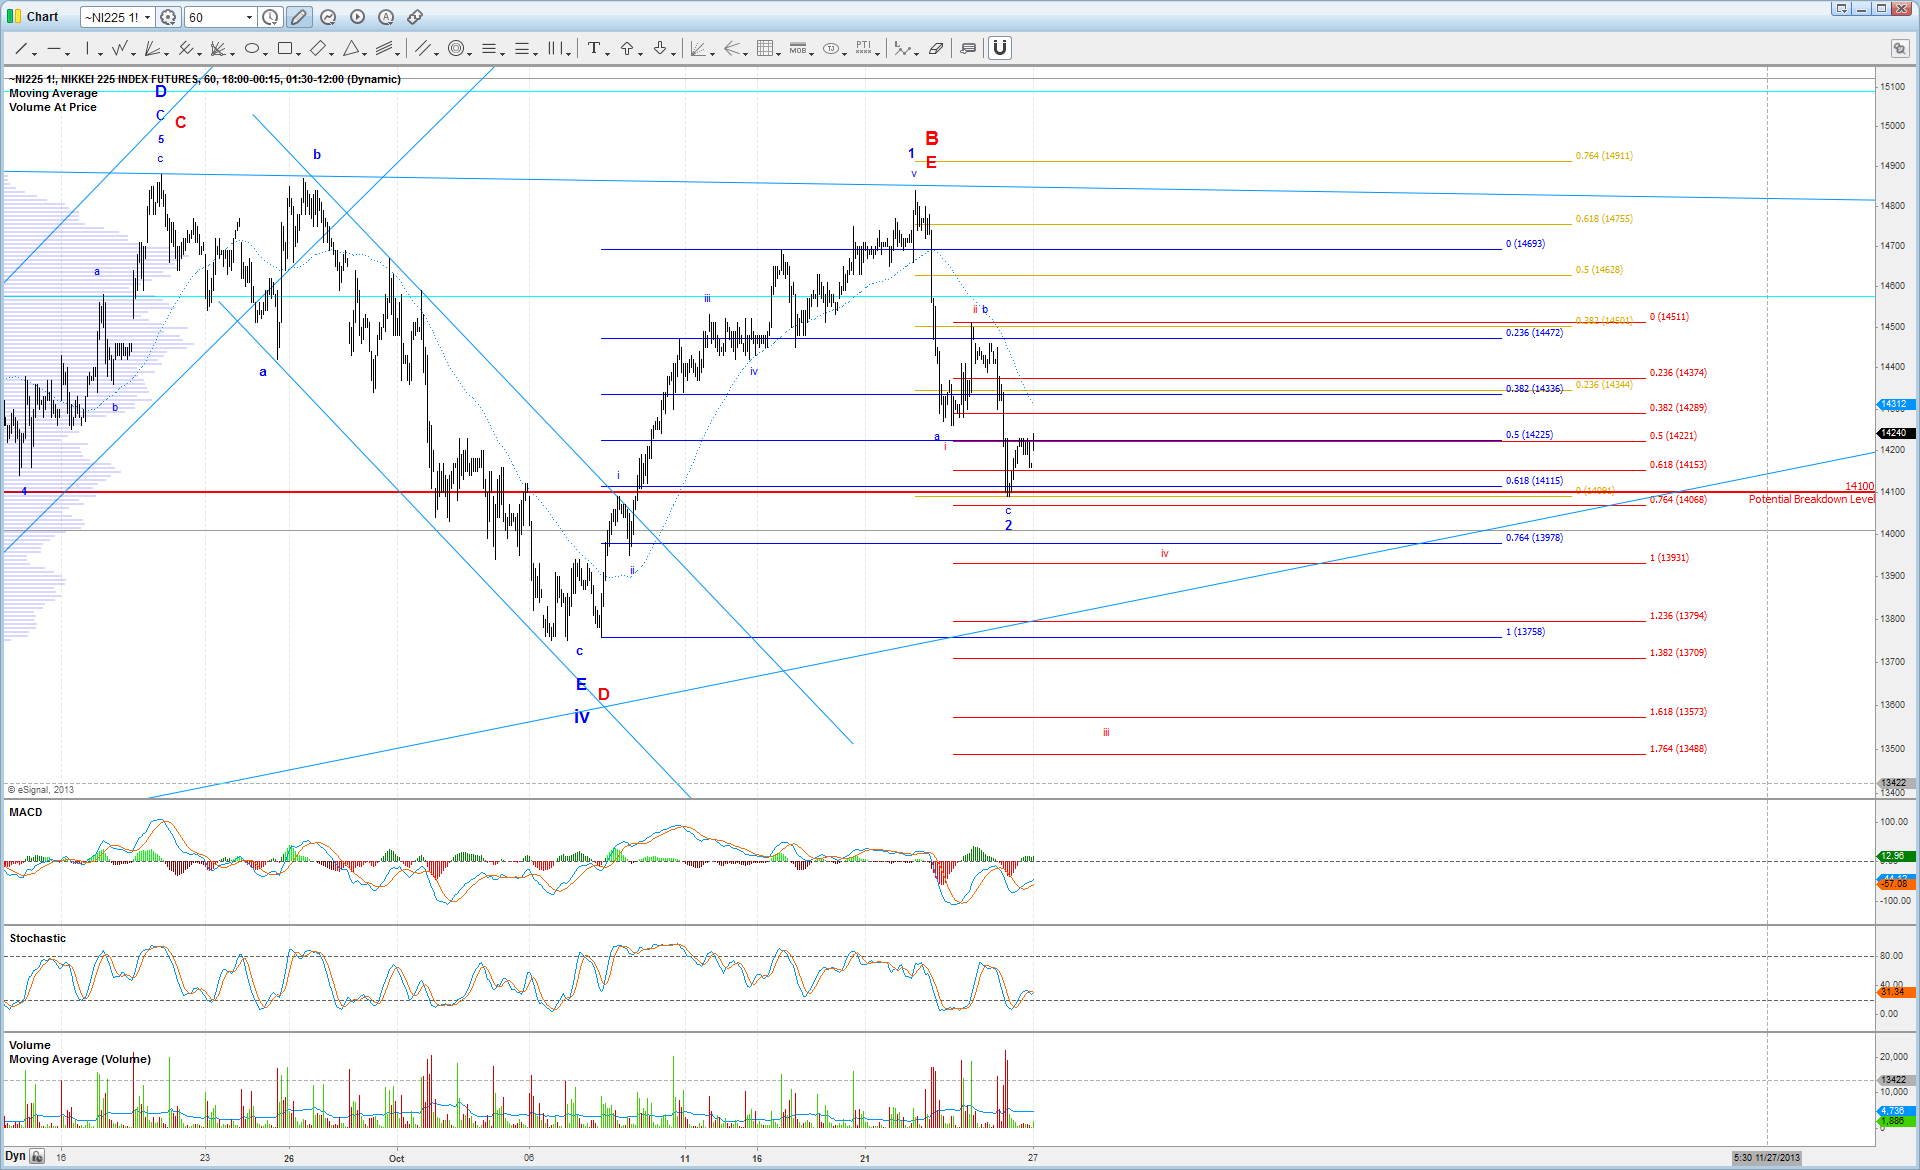Select the regression channel lines tool

(386, 48)
